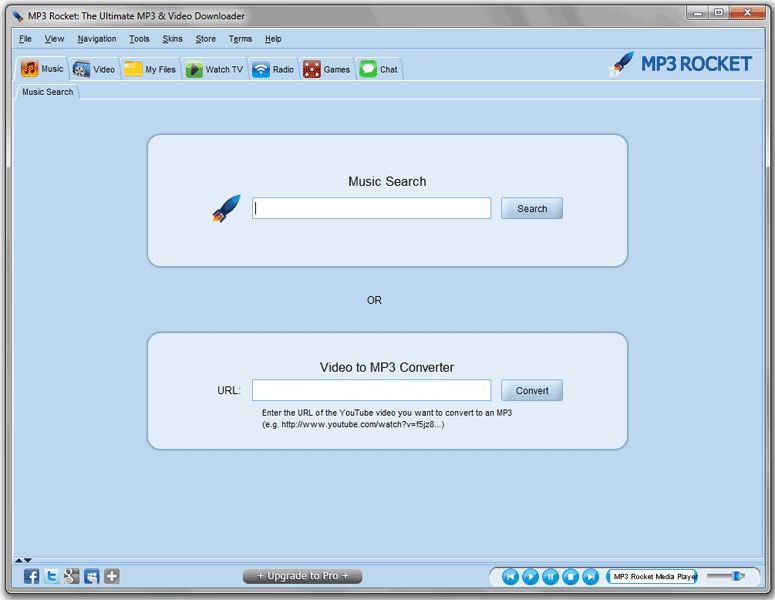This screenshot has height=600, width=775.
Task: Open the View menu
Action: point(54,39)
